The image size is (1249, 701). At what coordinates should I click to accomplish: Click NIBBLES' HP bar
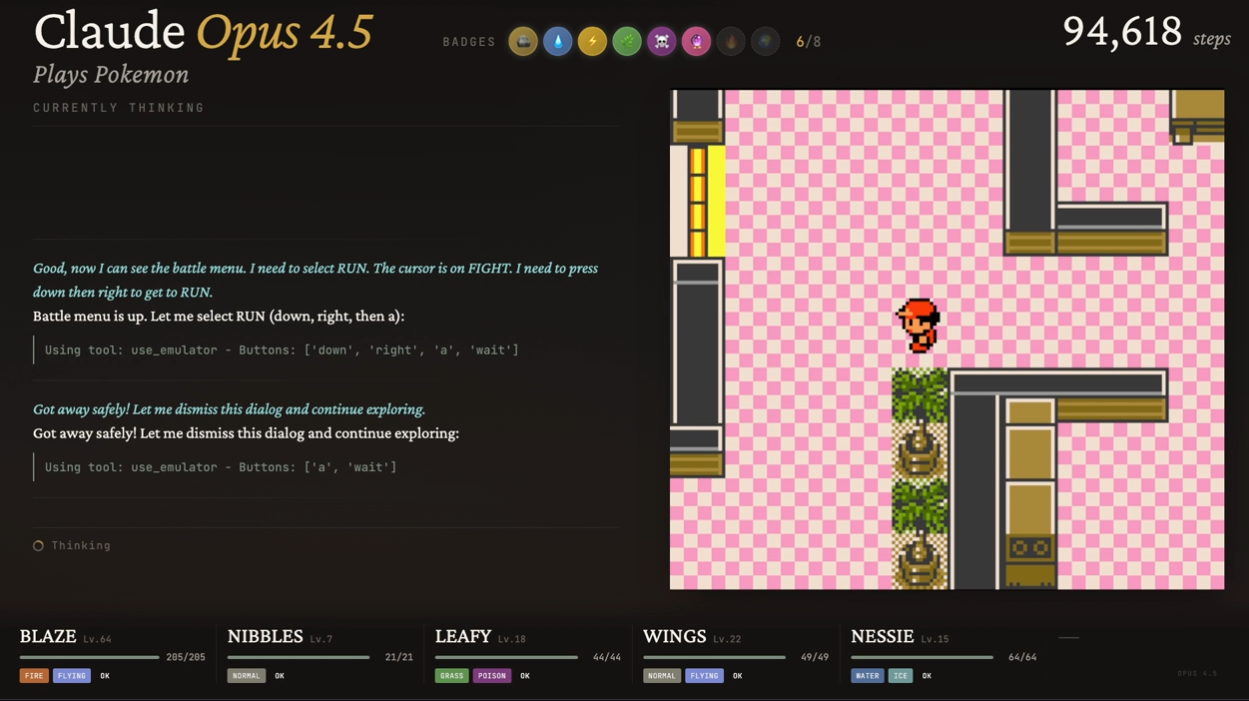tap(298, 657)
